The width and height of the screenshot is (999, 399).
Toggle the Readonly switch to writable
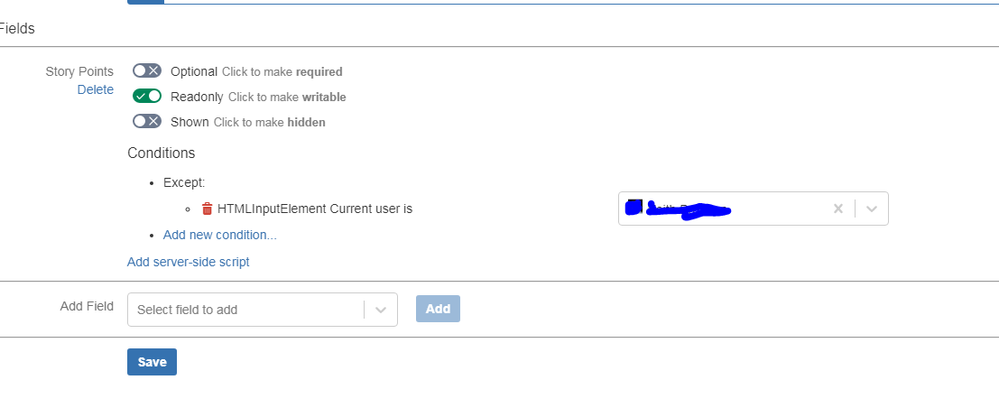point(147,96)
